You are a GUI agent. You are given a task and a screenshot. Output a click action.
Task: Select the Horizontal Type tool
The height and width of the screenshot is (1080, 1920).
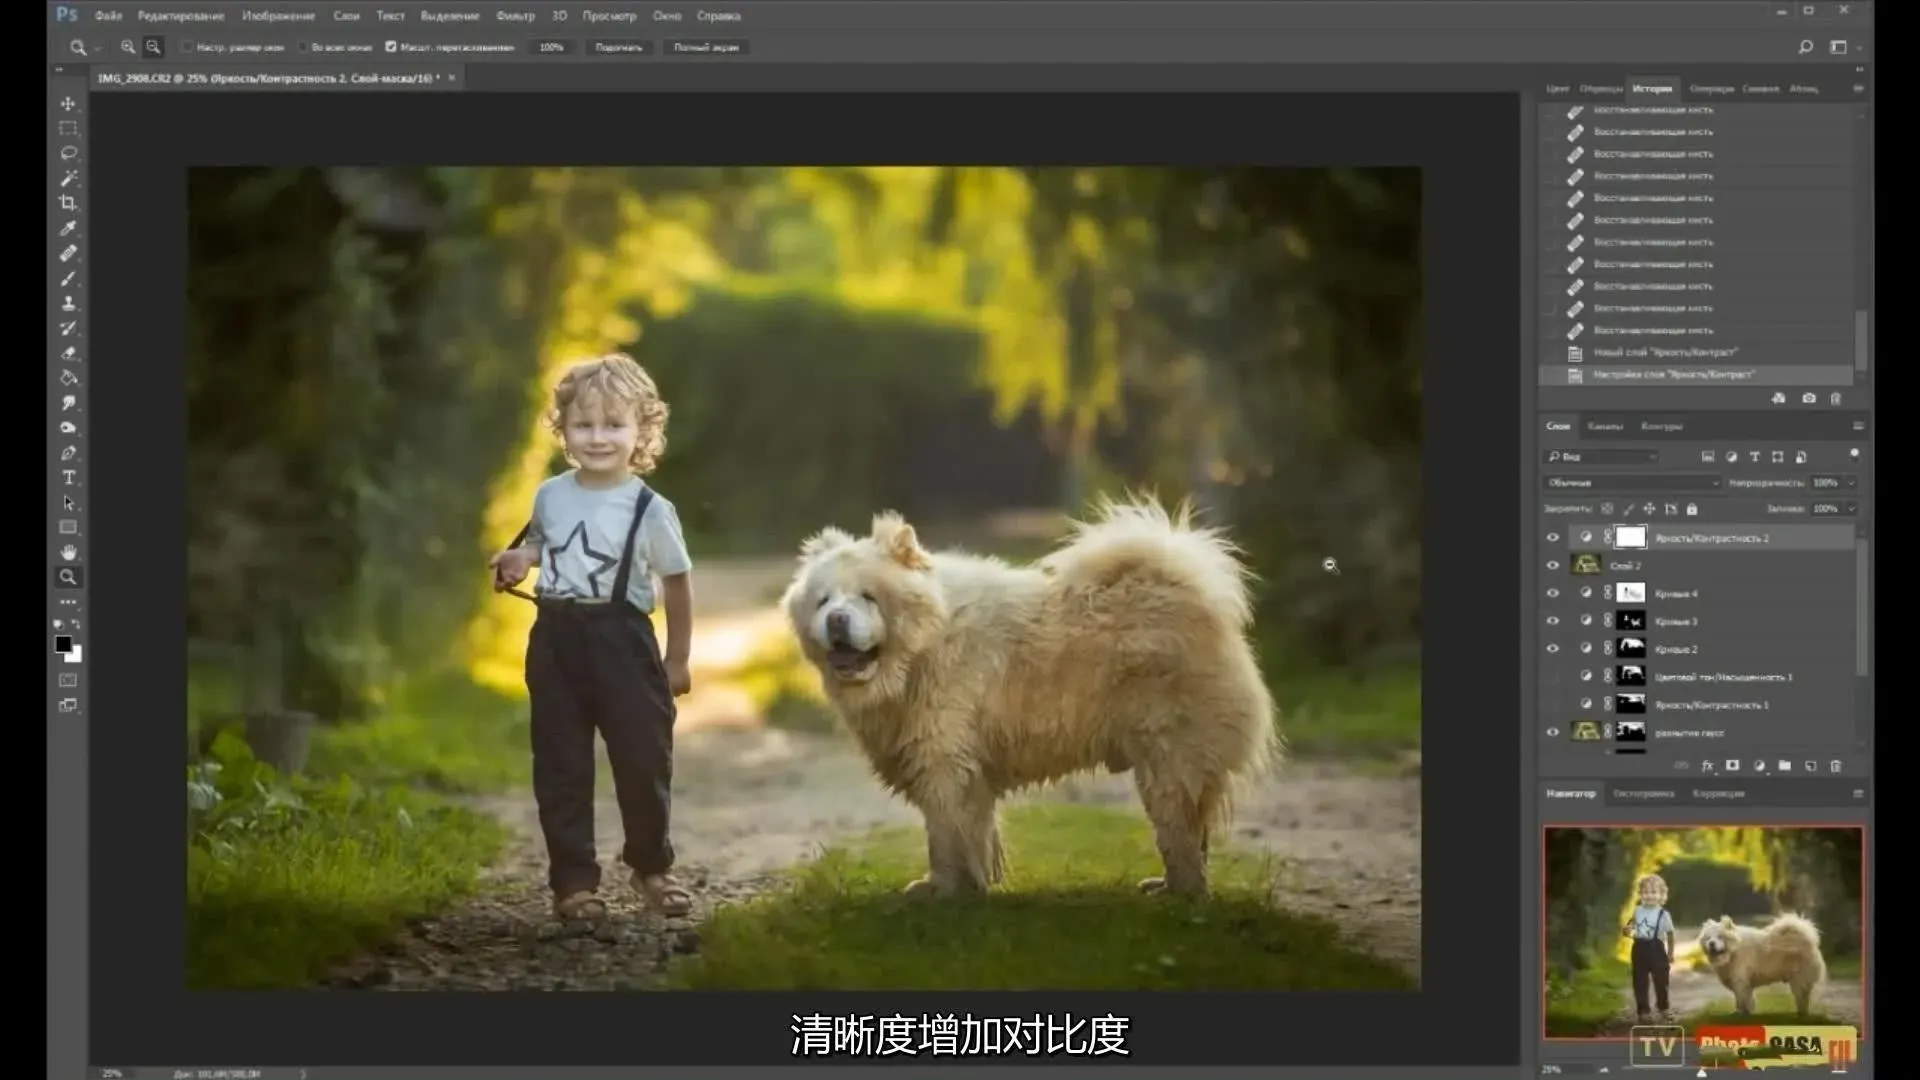(68, 478)
